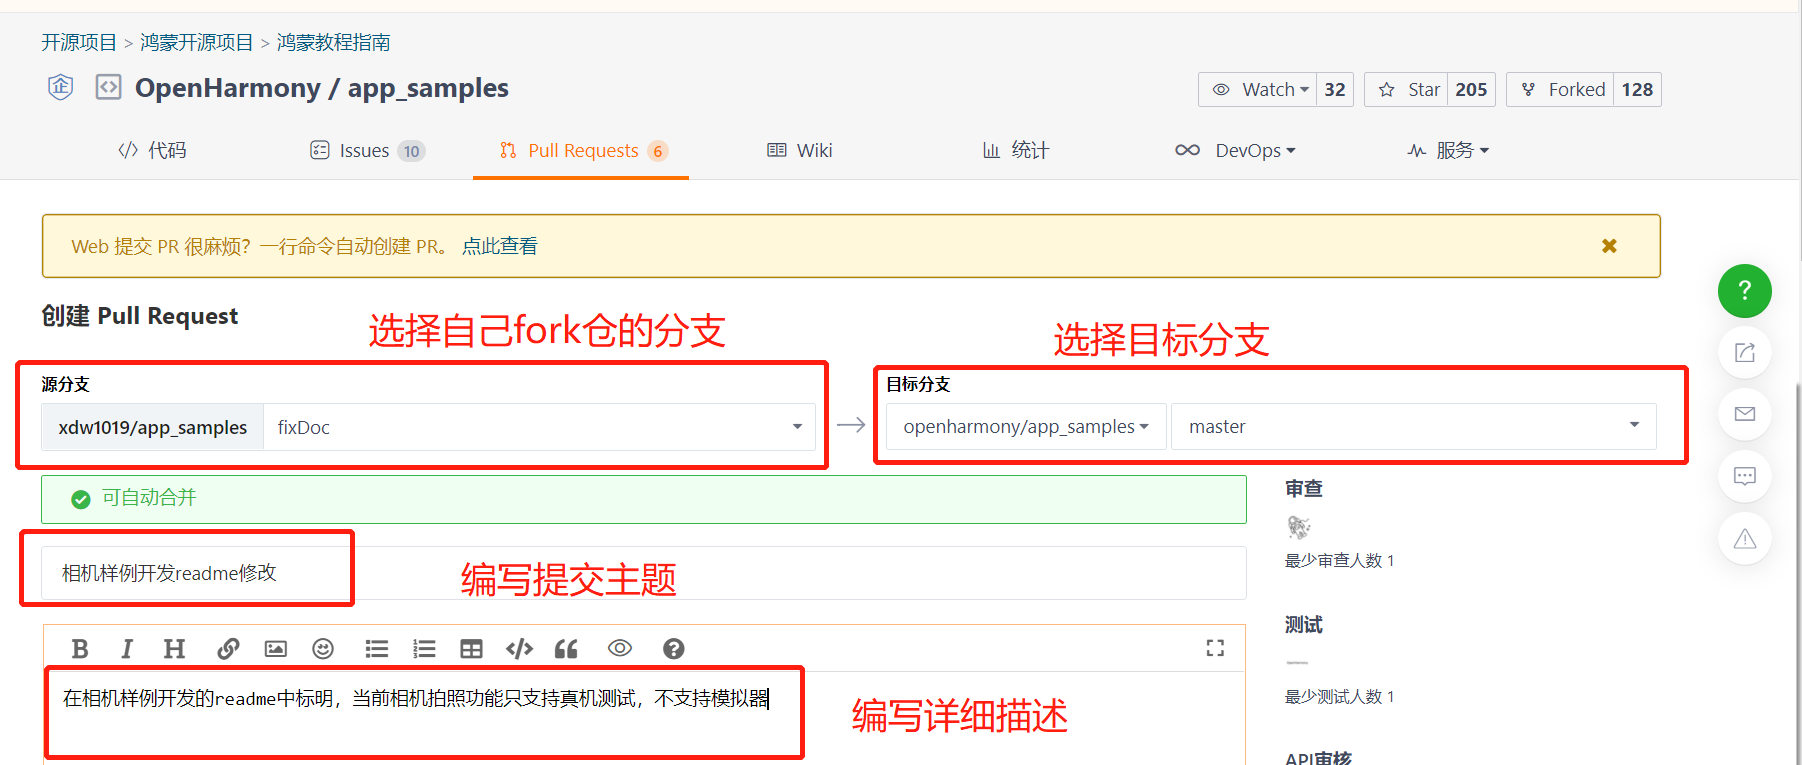Open target branch master dropdown
This screenshot has width=1802, height=765.
(x=1414, y=427)
